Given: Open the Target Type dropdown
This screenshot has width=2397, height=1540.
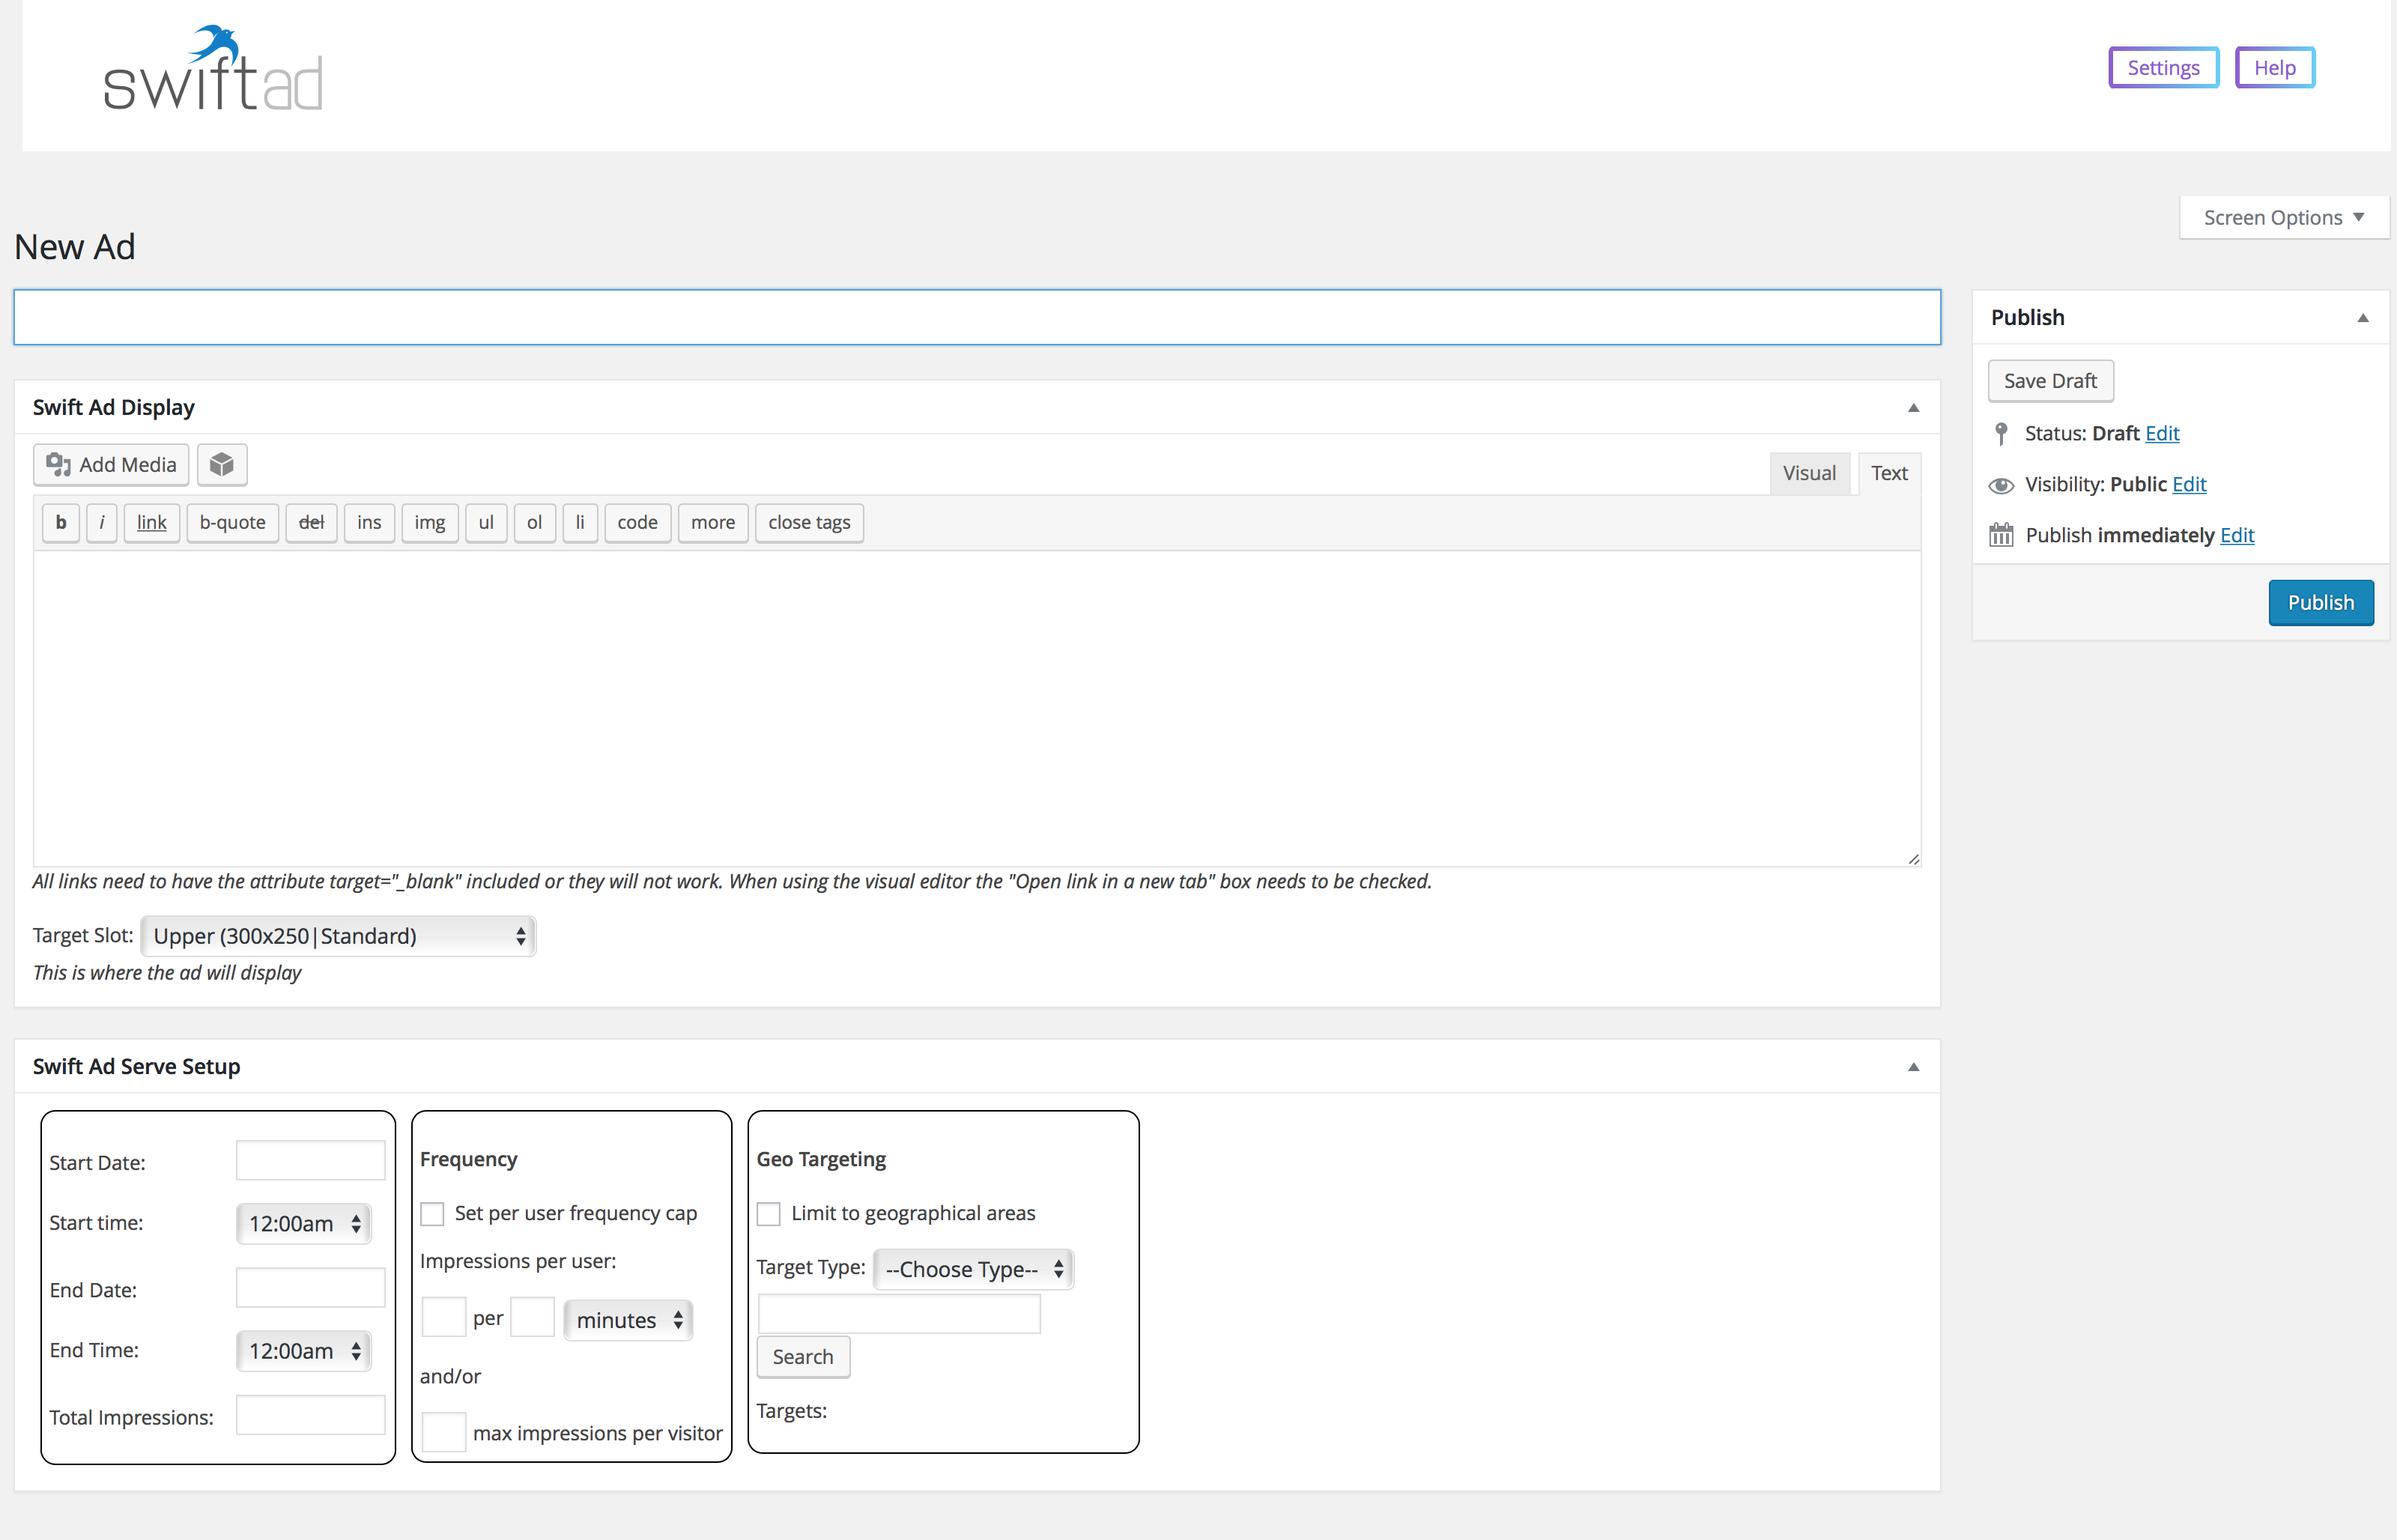Looking at the screenshot, I should pyautogui.click(x=973, y=1269).
